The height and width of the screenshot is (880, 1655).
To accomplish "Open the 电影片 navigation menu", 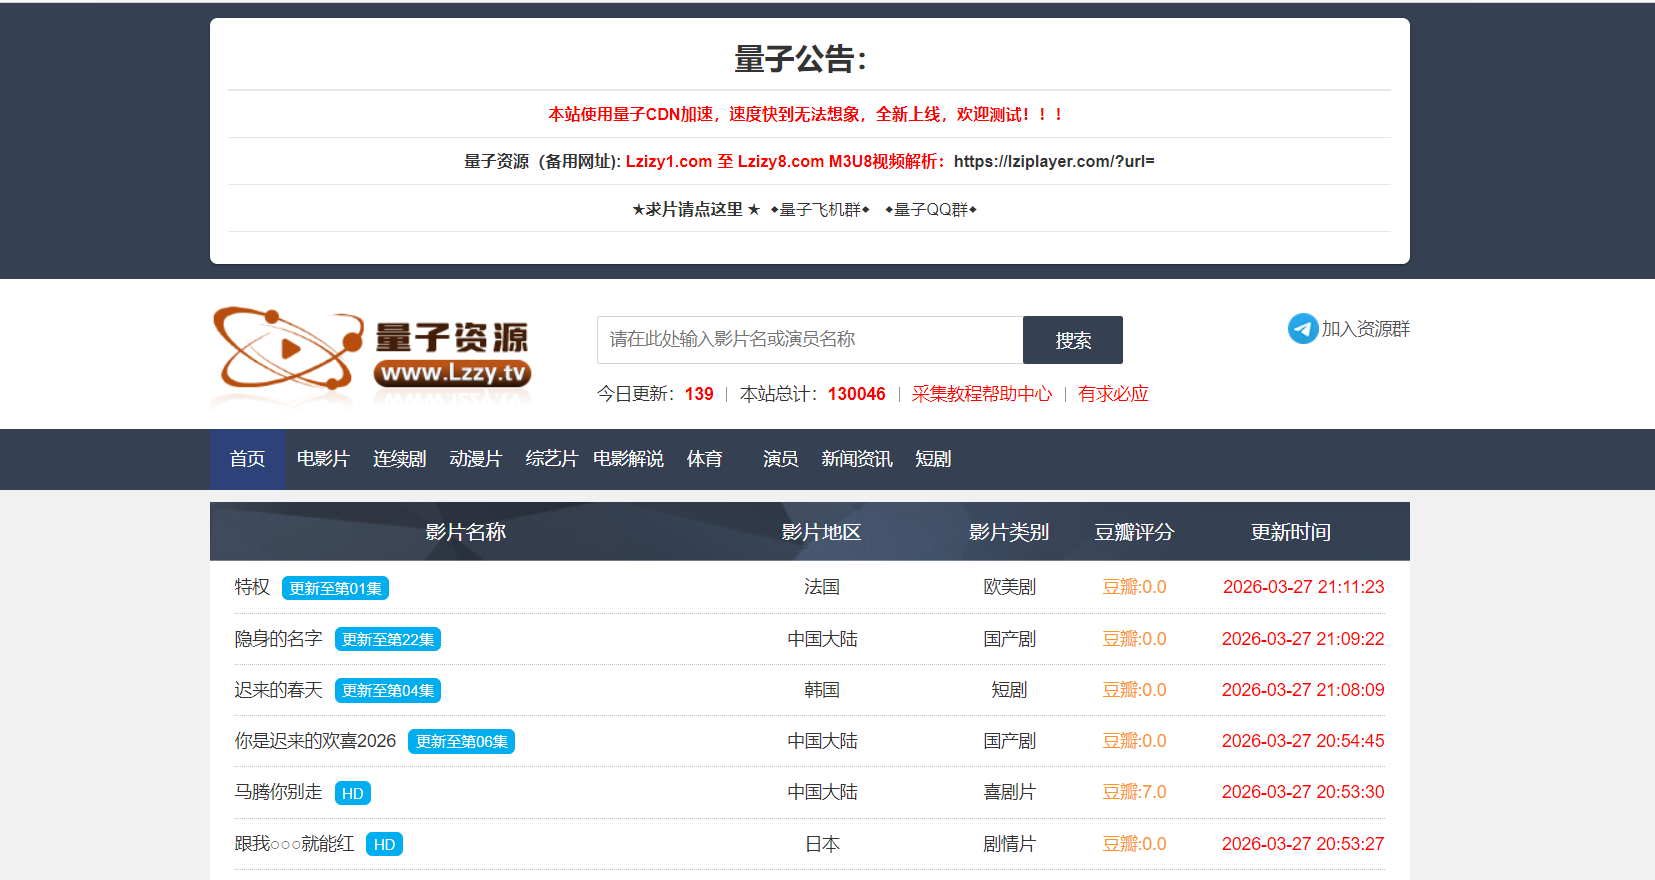I will 323,459.
